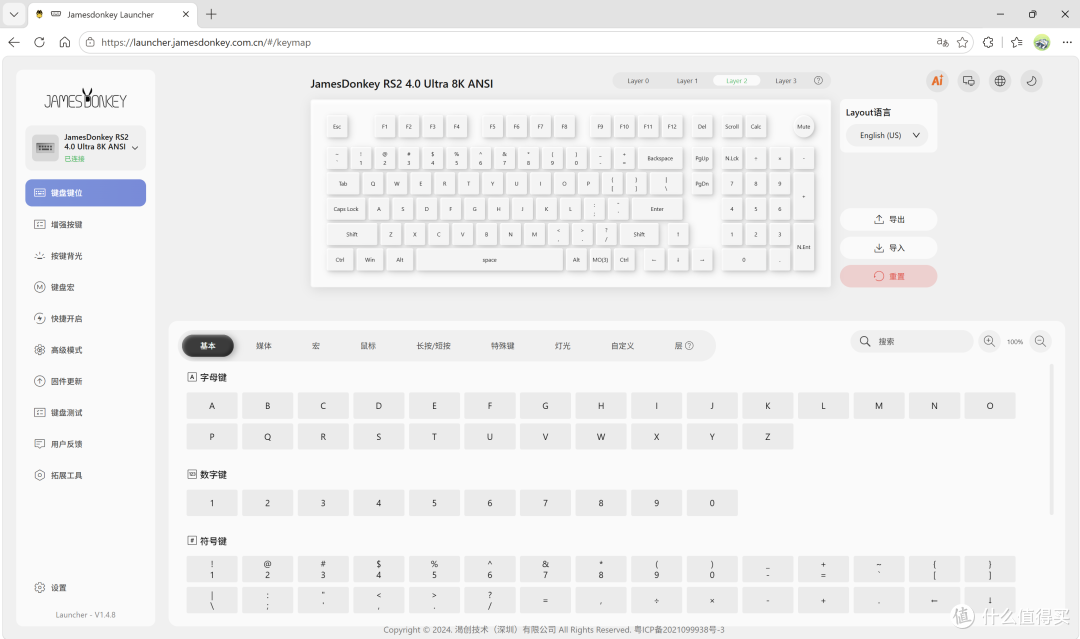Open 拓展工具 in the sidebar
This screenshot has width=1080, height=639.
pos(85,475)
